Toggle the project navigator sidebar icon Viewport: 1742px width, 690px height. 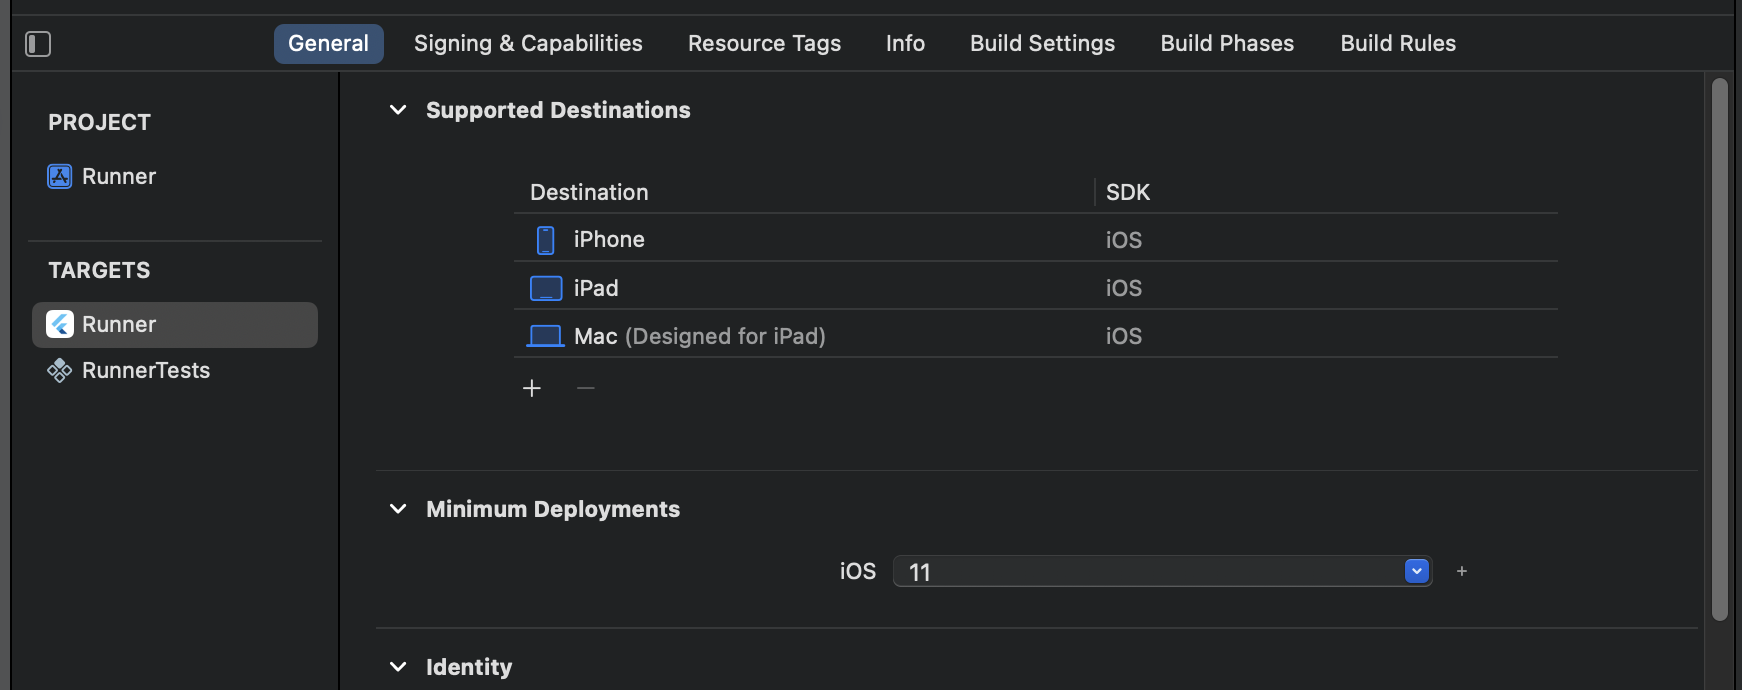[38, 44]
